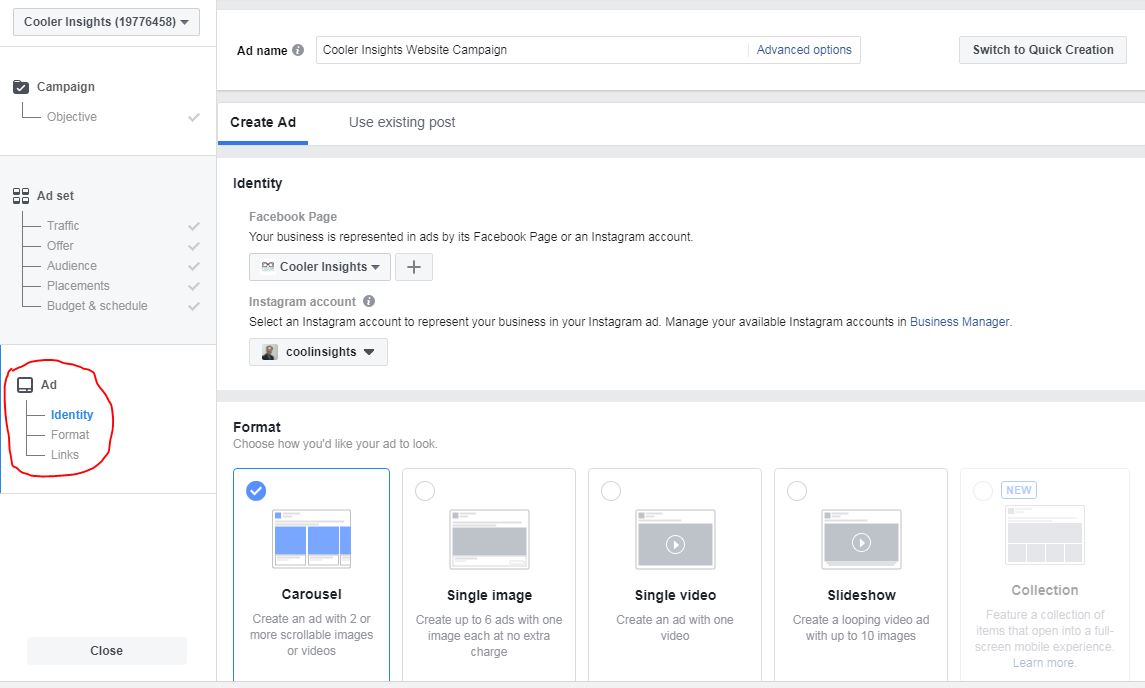Click the checkmark next to Traffic

click(194, 226)
